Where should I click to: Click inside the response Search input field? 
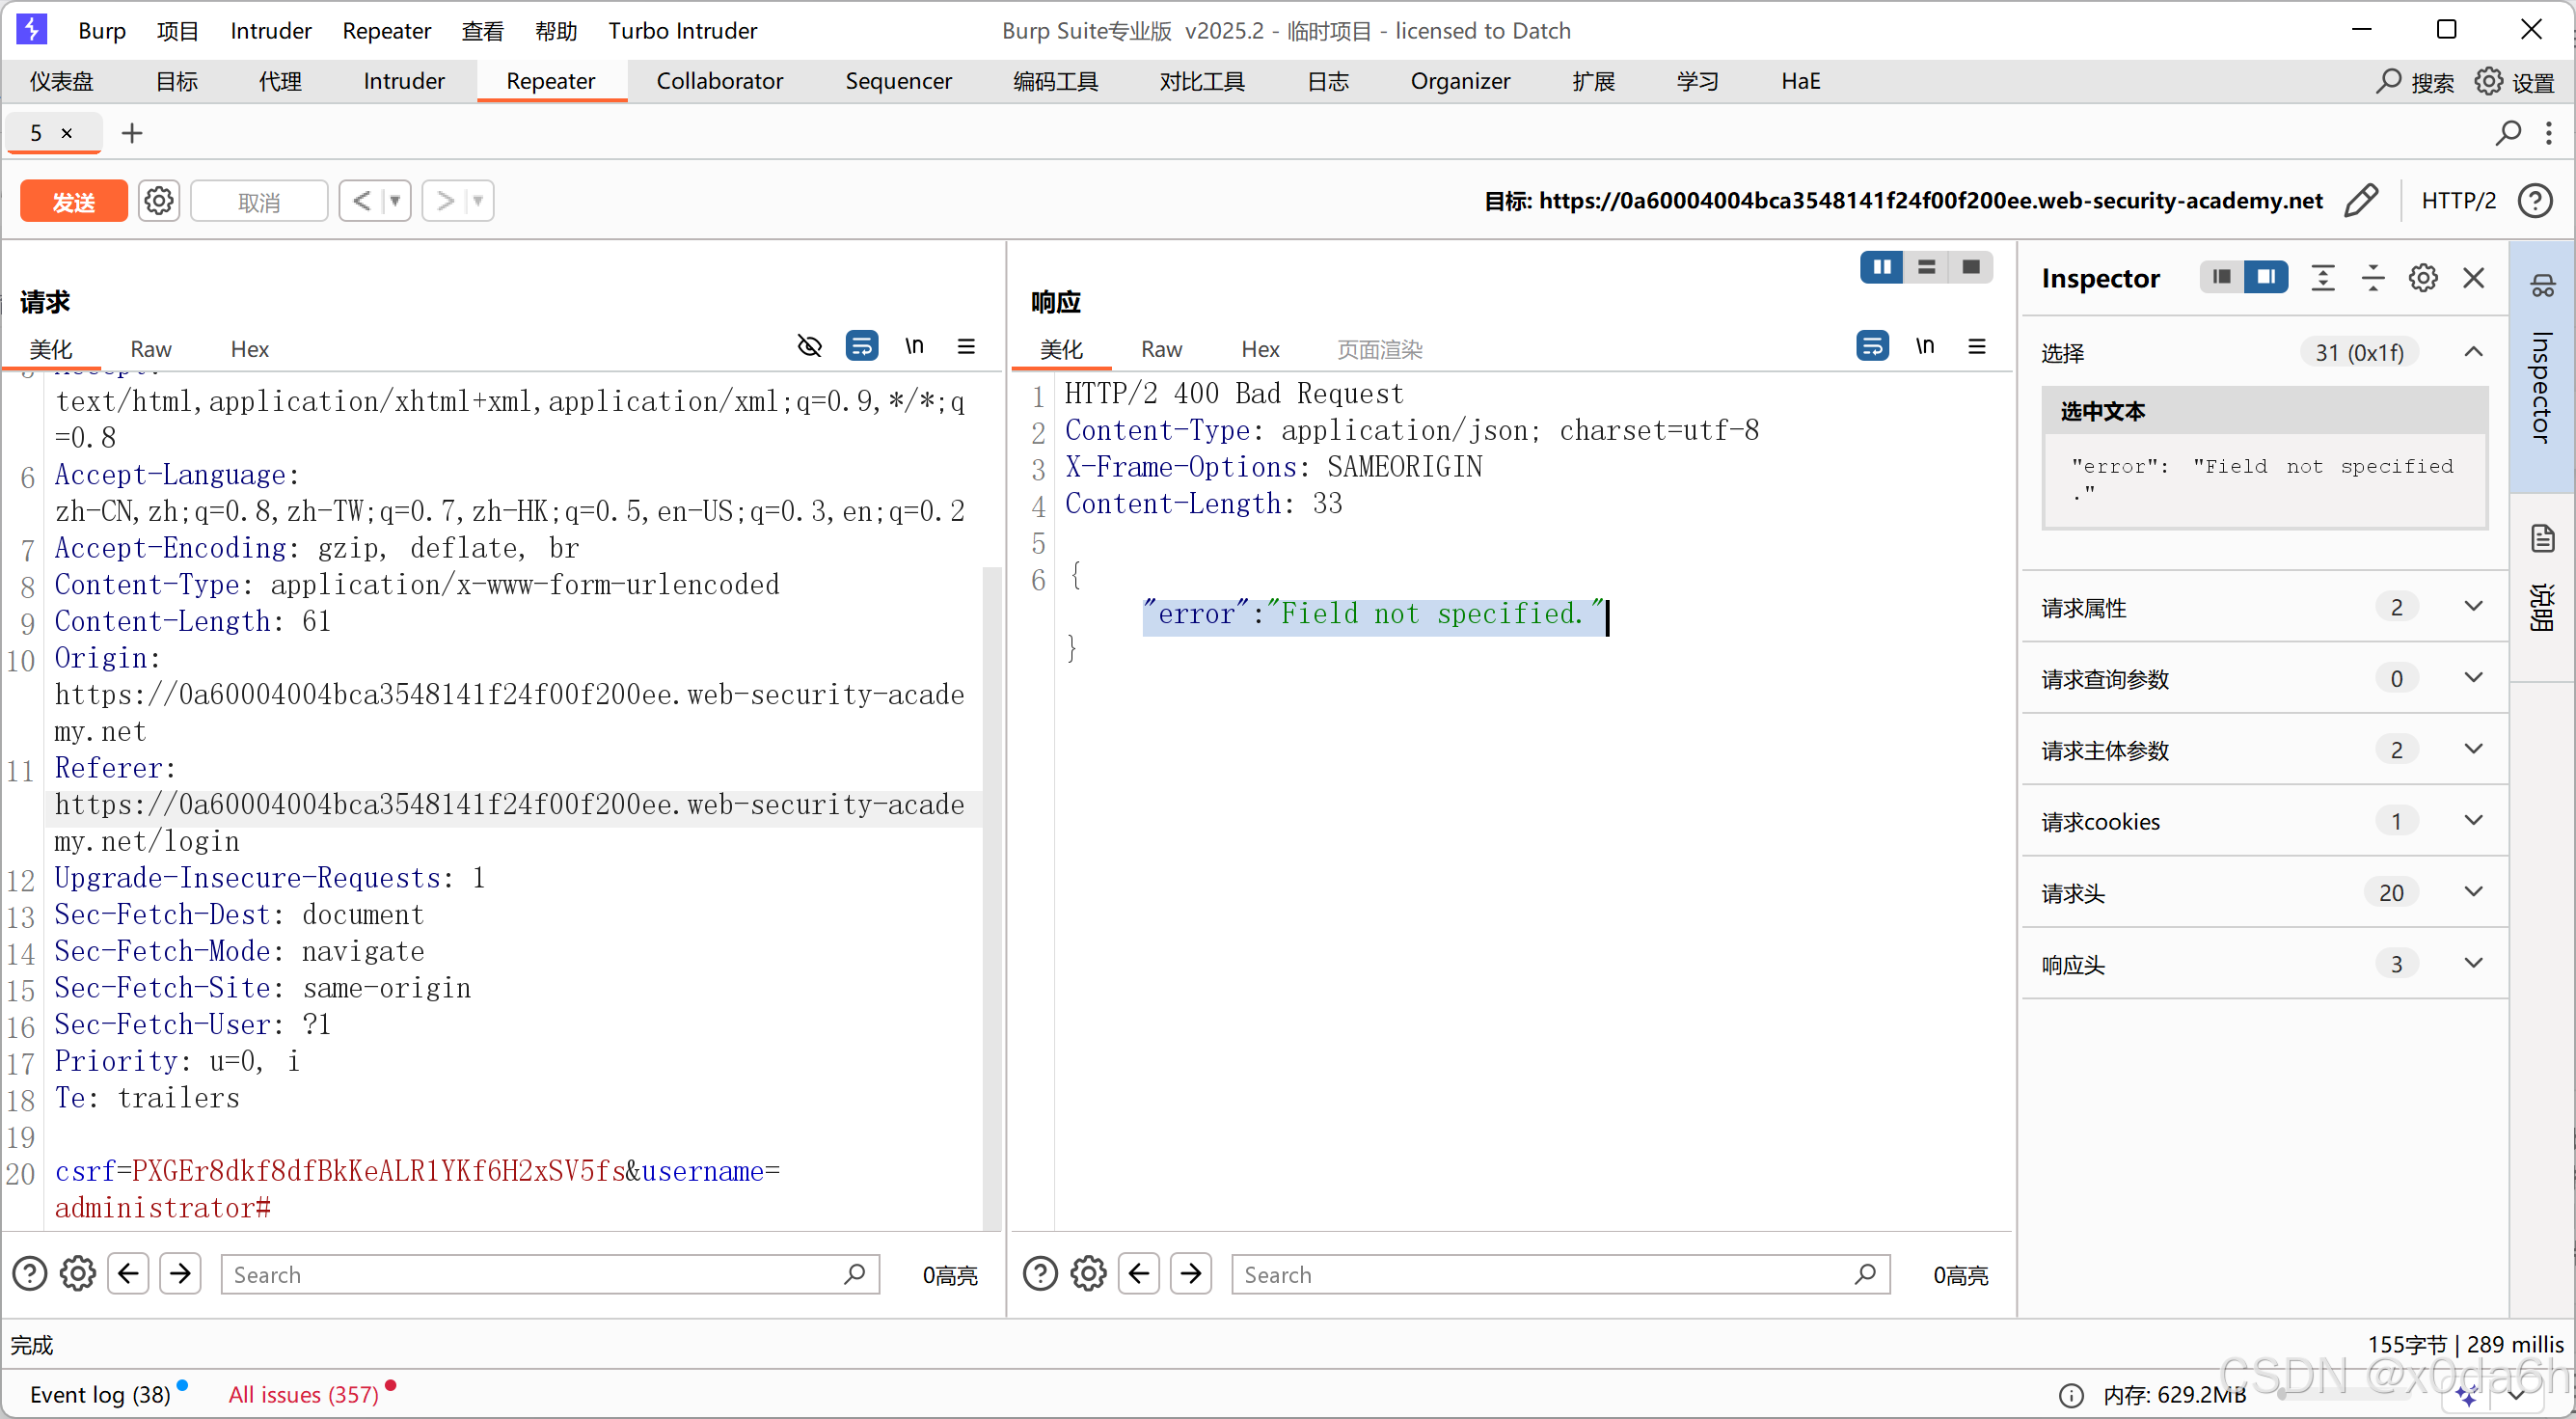coord(1550,1274)
